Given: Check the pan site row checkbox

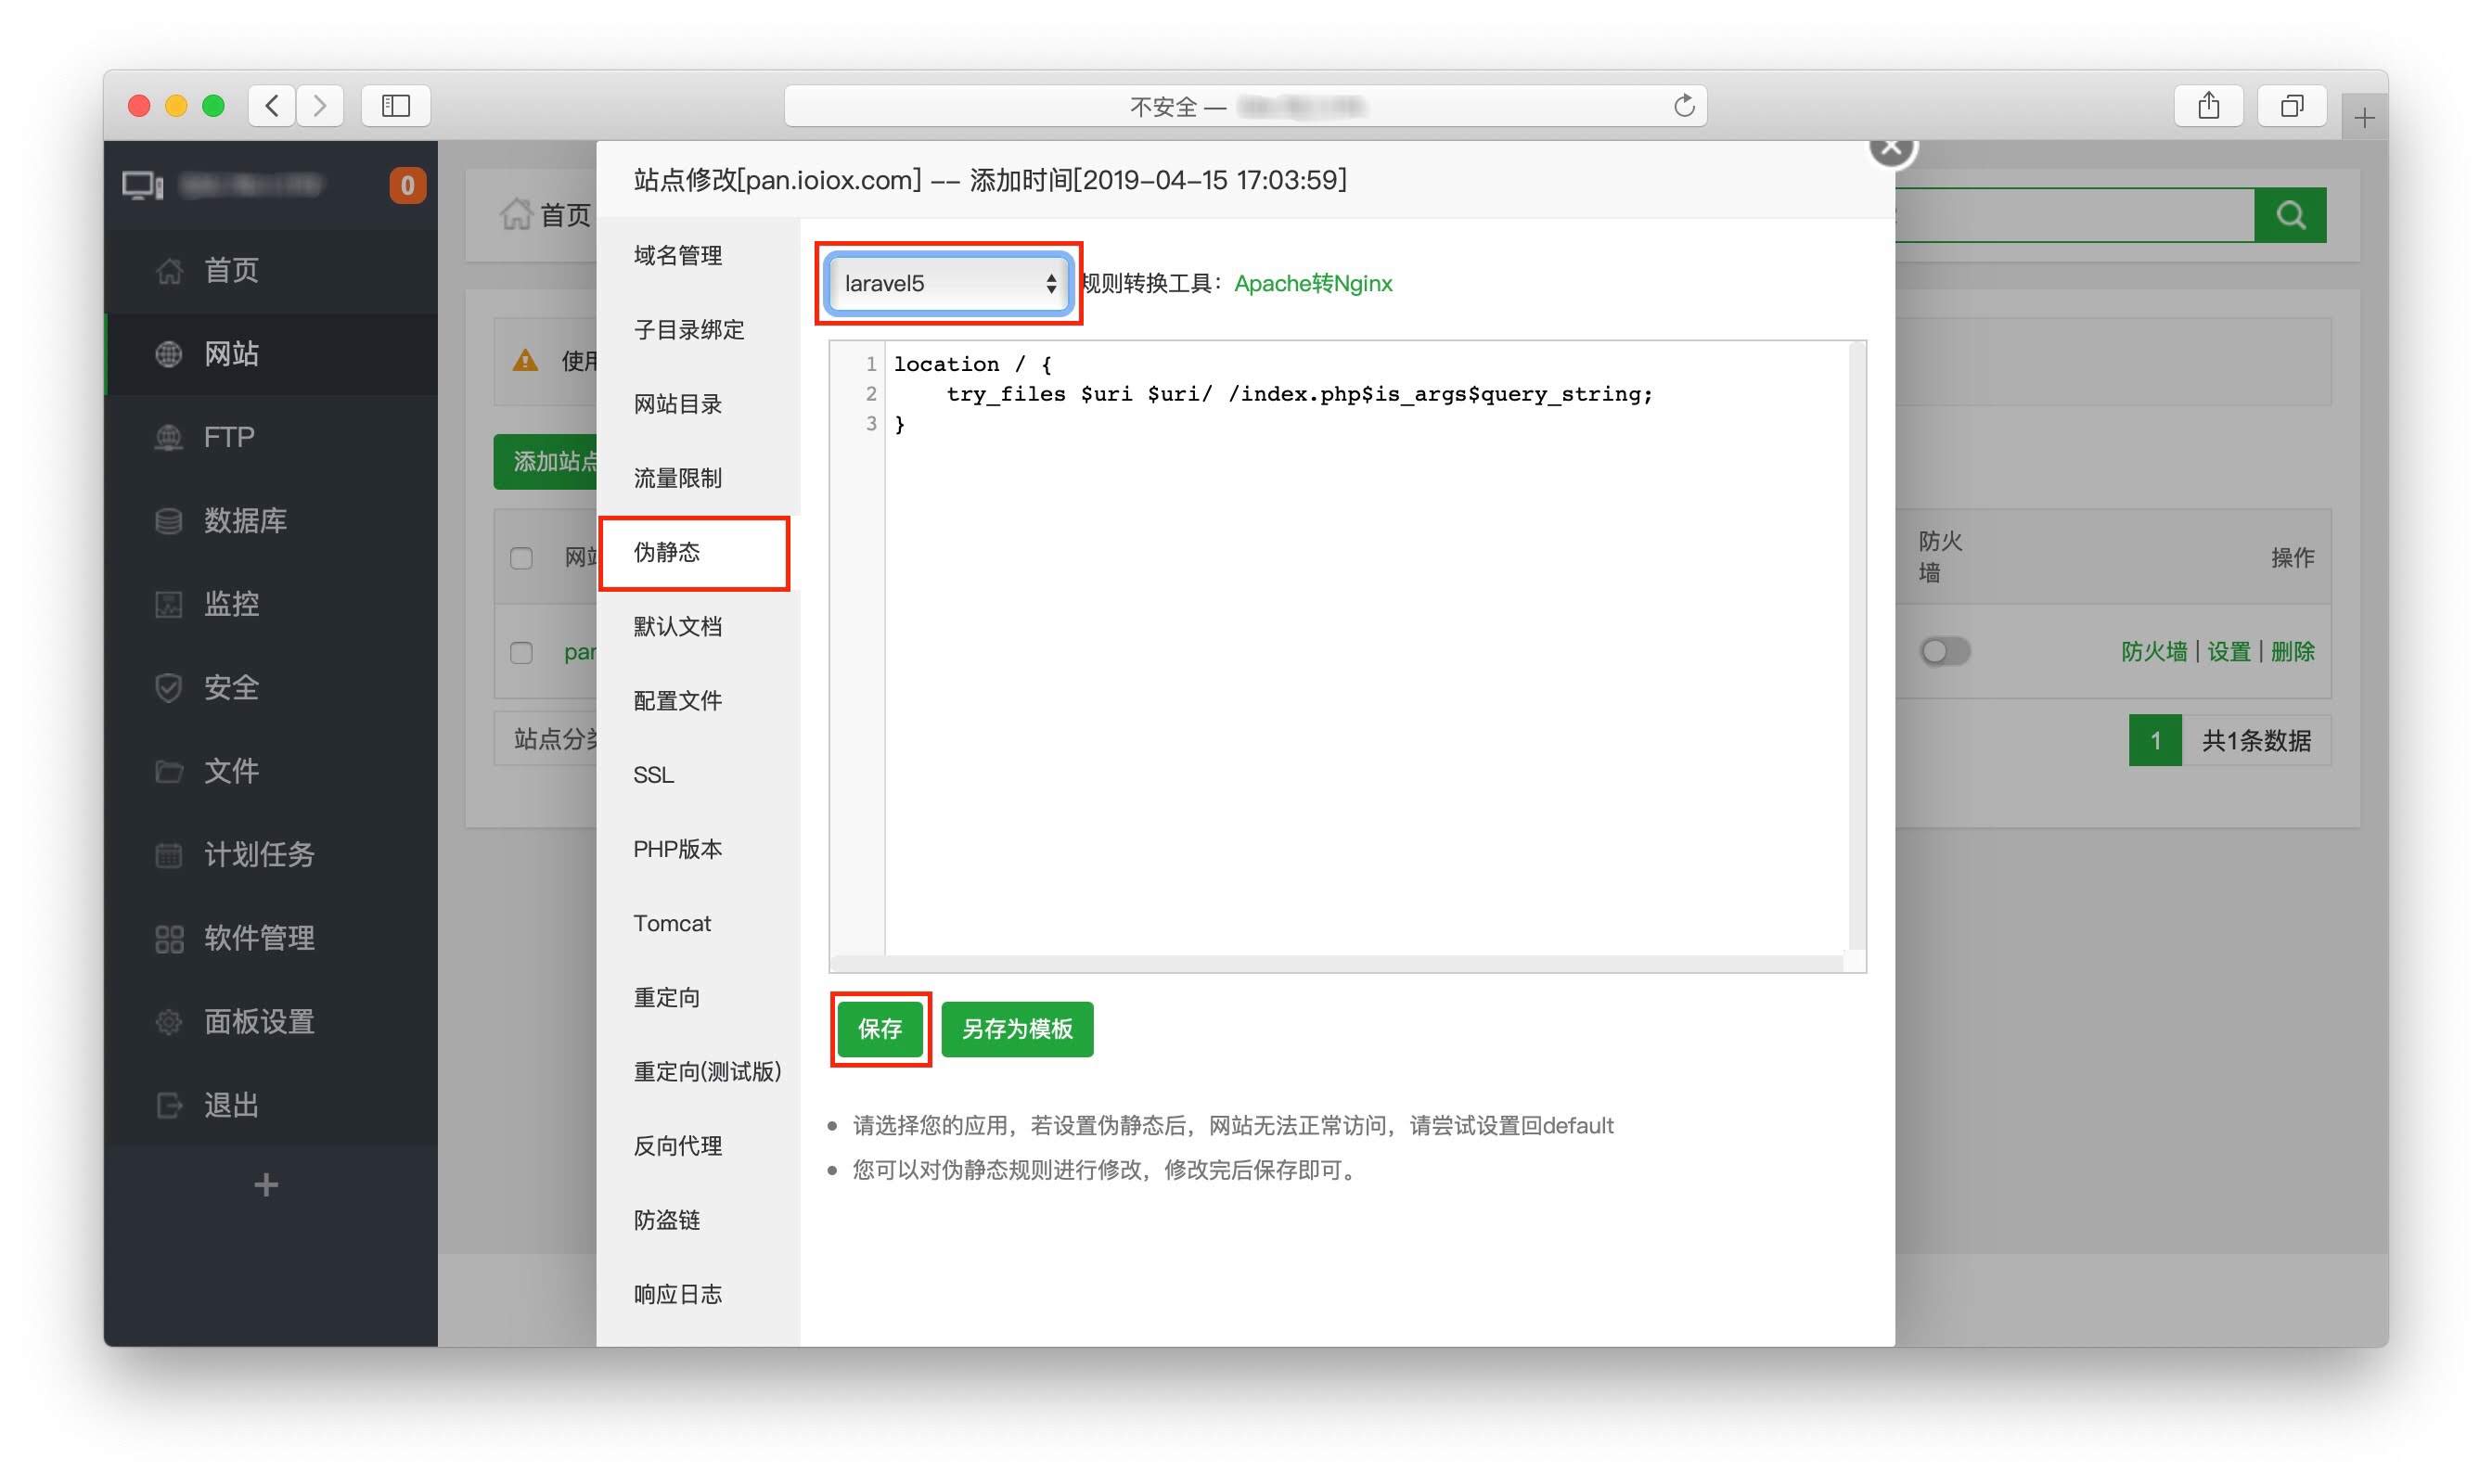Looking at the screenshot, I should [521, 653].
